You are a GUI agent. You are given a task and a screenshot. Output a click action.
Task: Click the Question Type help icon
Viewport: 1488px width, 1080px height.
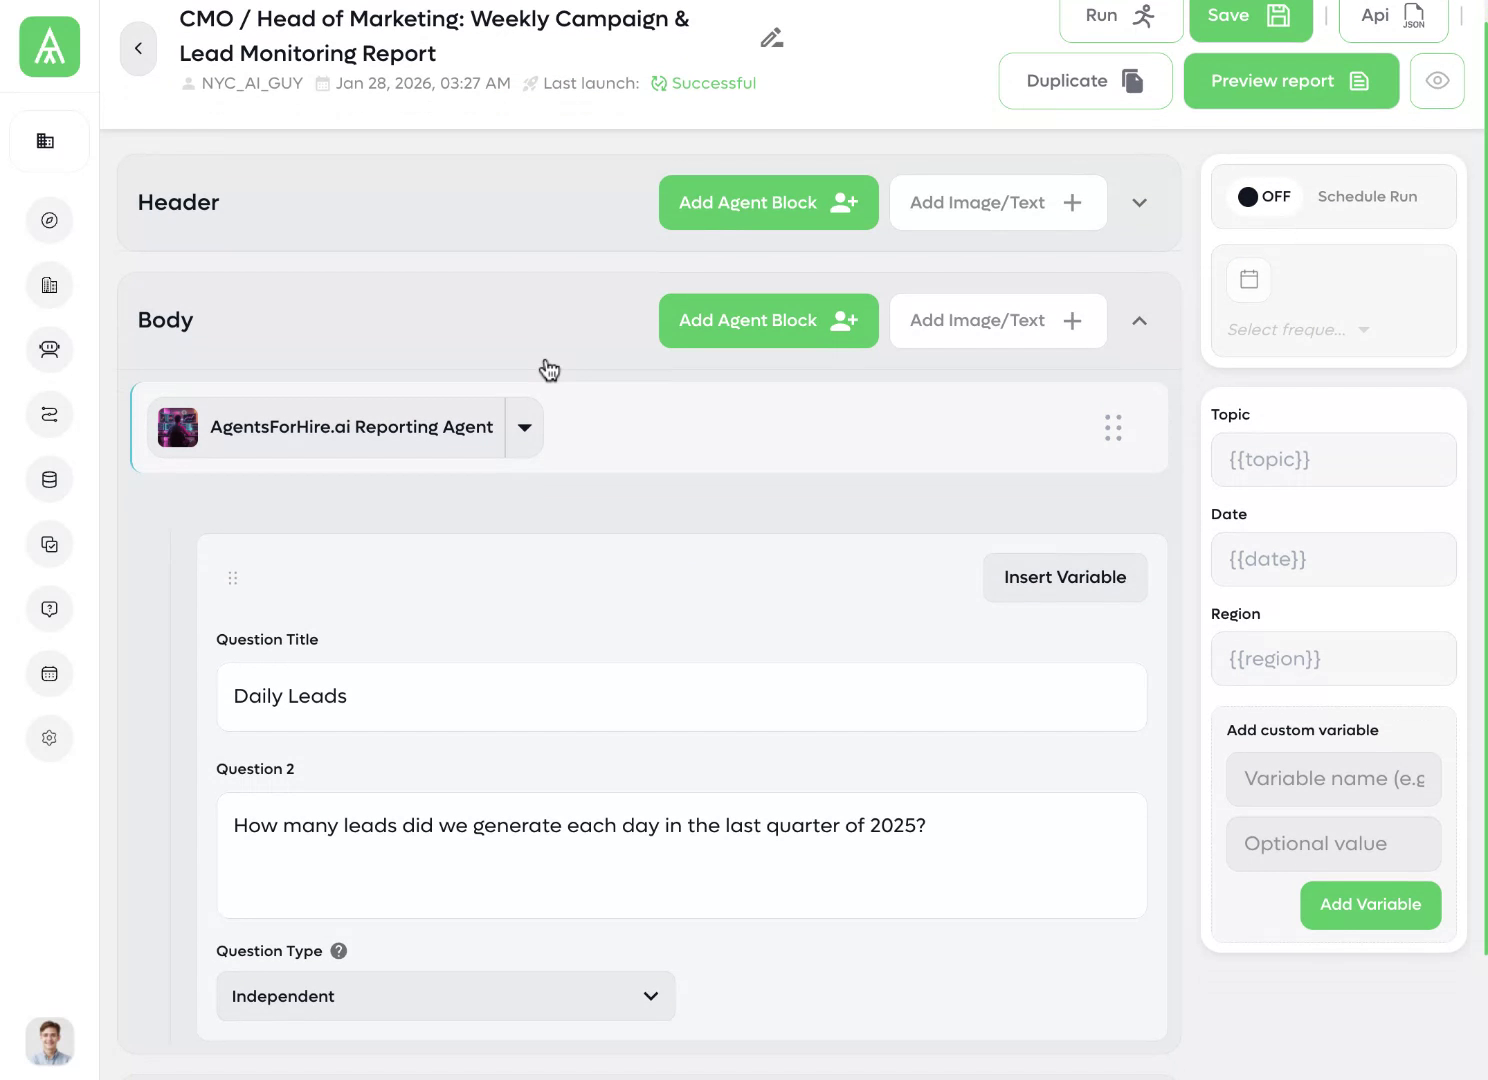coord(339,951)
